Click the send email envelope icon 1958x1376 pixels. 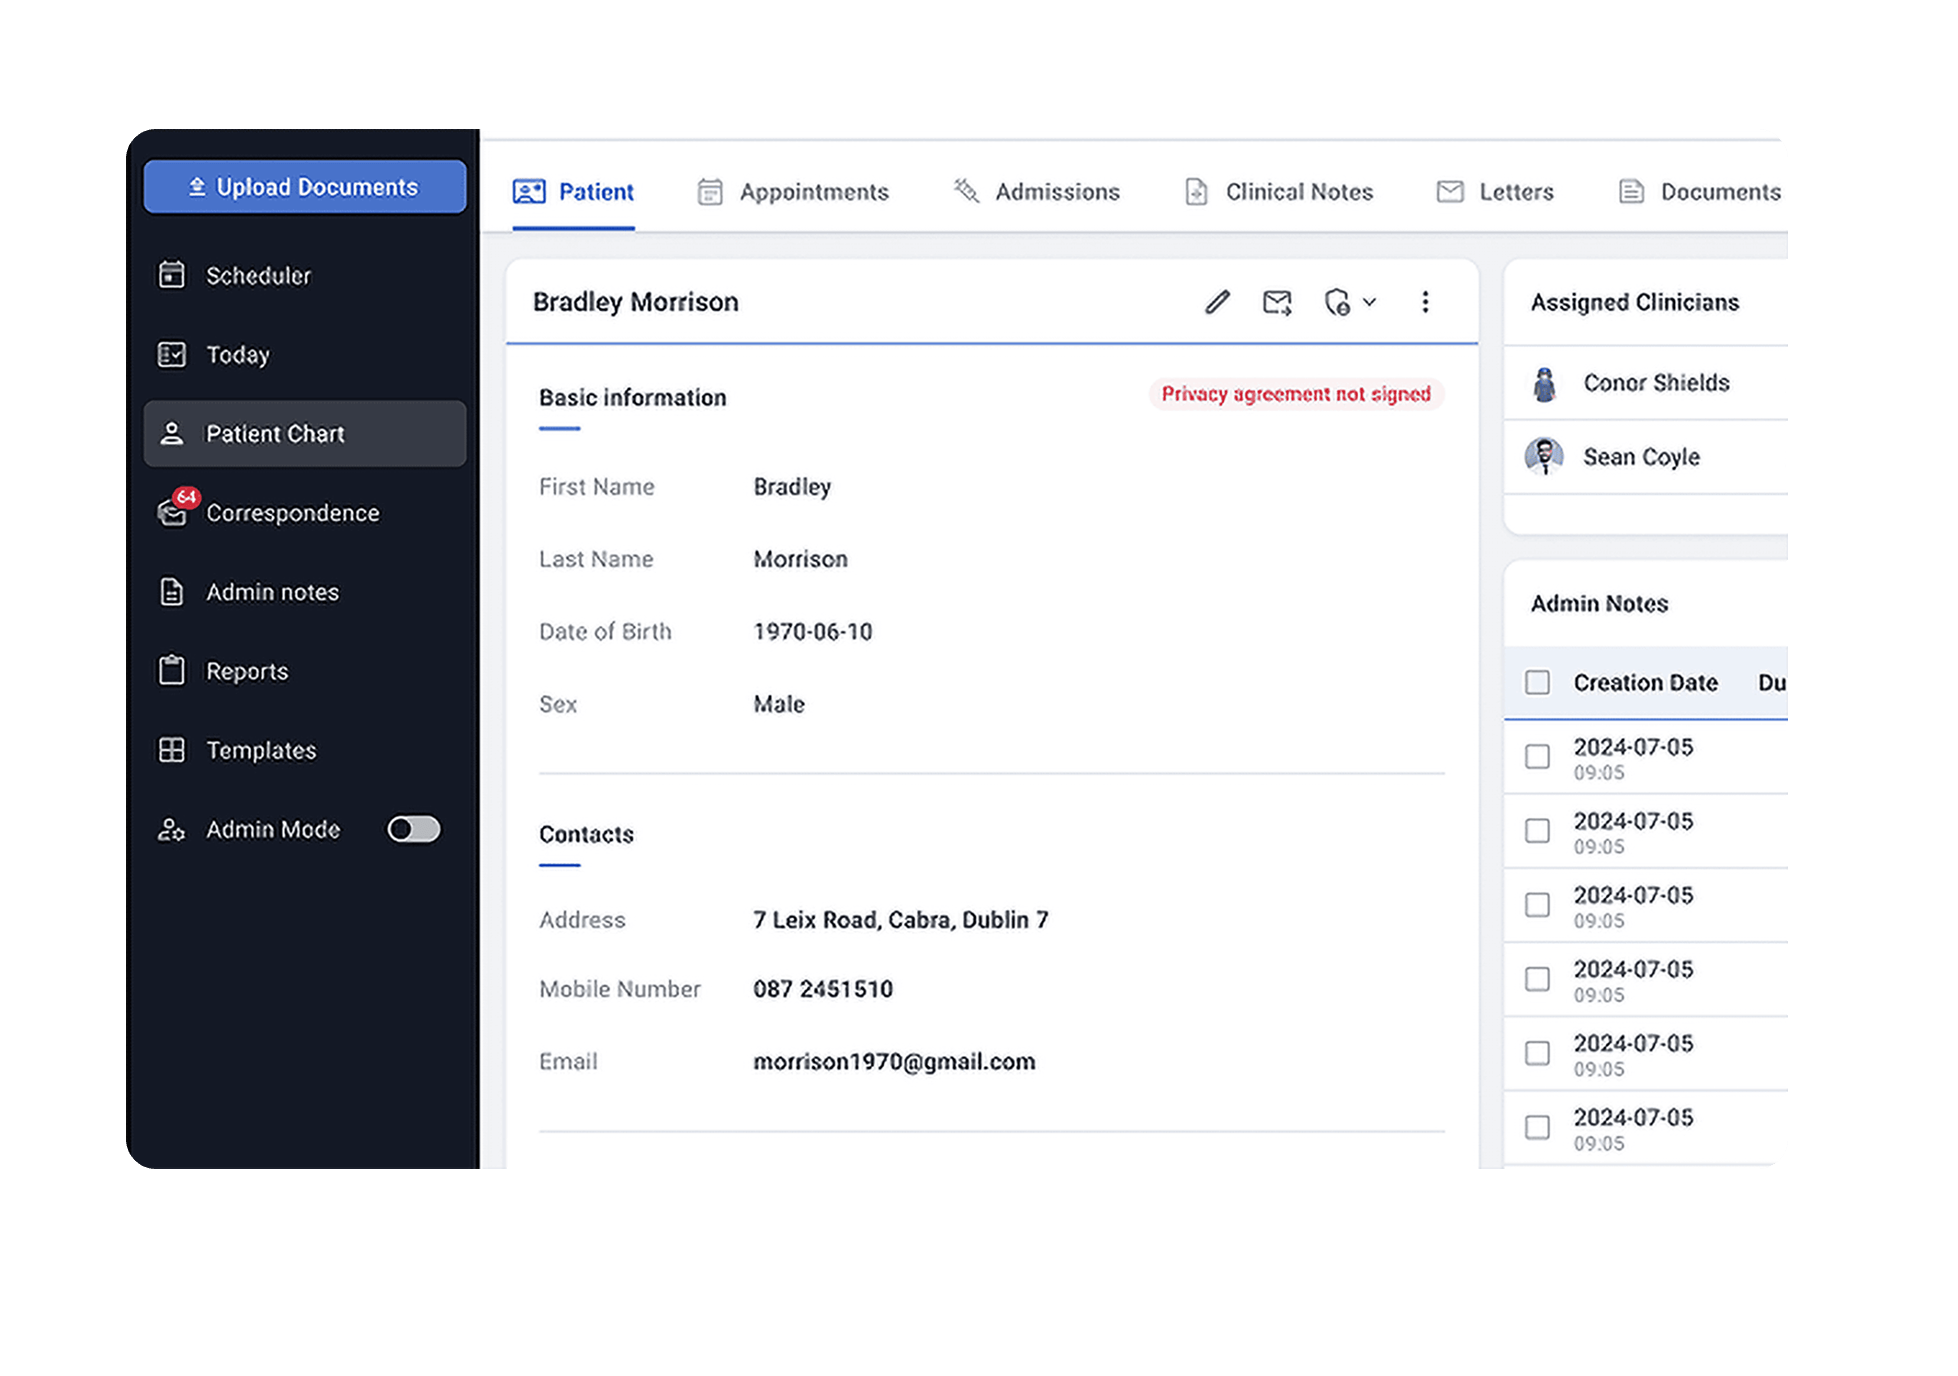[1276, 302]
